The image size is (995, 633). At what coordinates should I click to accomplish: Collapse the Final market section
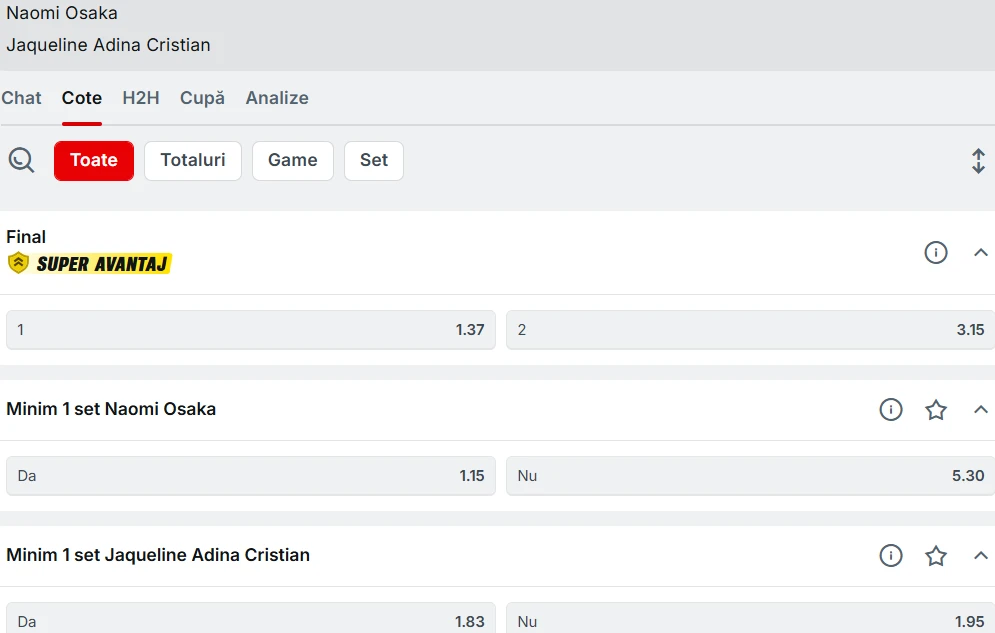pyautogui.click(x=980, y=253)
